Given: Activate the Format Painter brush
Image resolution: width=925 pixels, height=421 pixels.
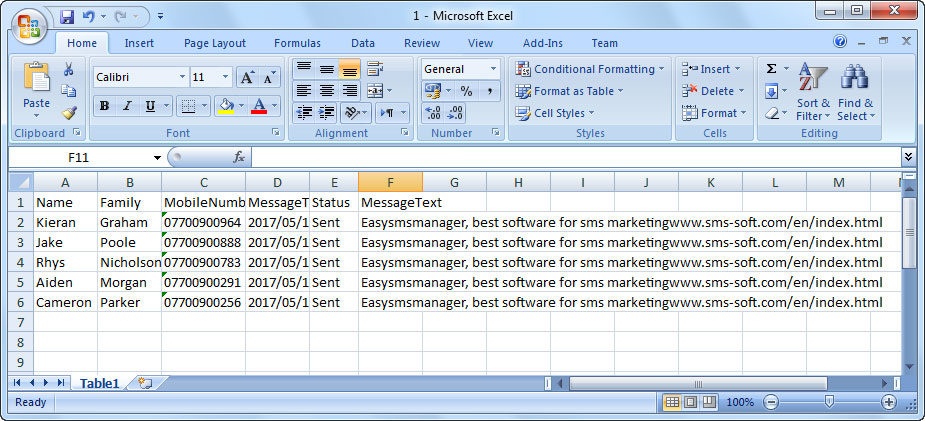Looking at the screenshot, I should tap(69, 111).
